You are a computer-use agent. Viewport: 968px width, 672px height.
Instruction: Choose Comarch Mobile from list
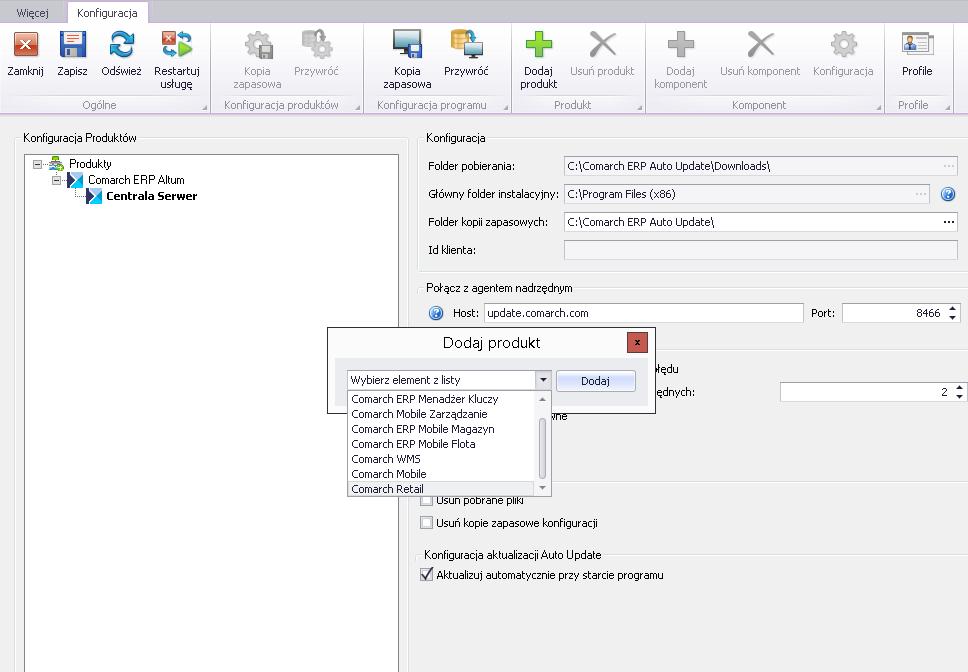tap(442, 474)
